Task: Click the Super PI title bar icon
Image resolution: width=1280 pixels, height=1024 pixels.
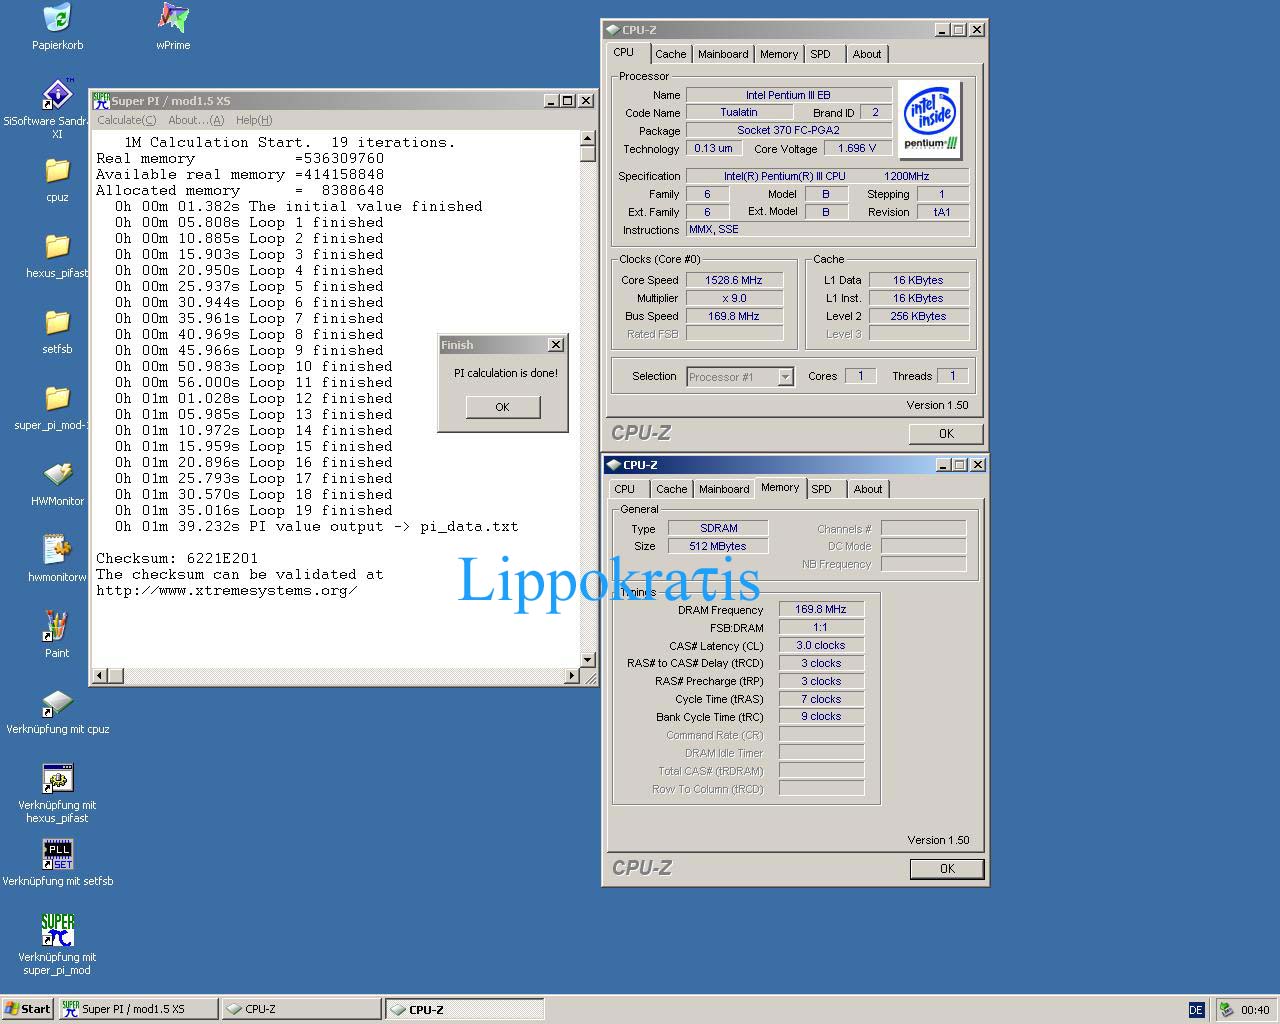Action: 101,100
